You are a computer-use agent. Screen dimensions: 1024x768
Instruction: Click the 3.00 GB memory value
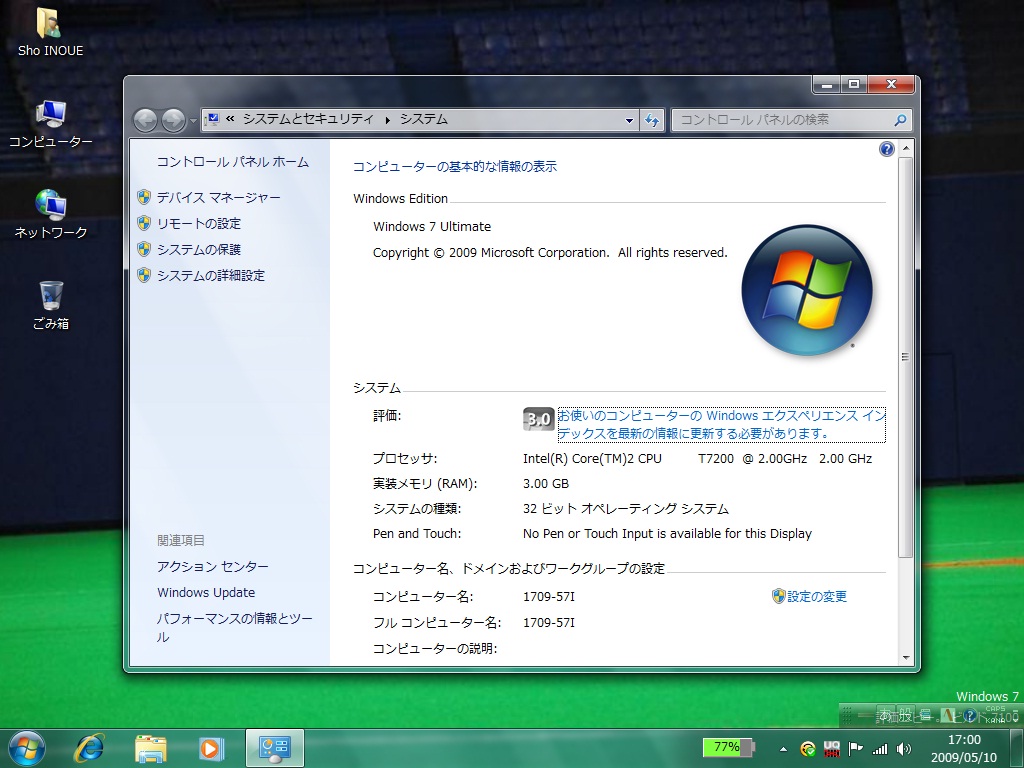point(546,484)
